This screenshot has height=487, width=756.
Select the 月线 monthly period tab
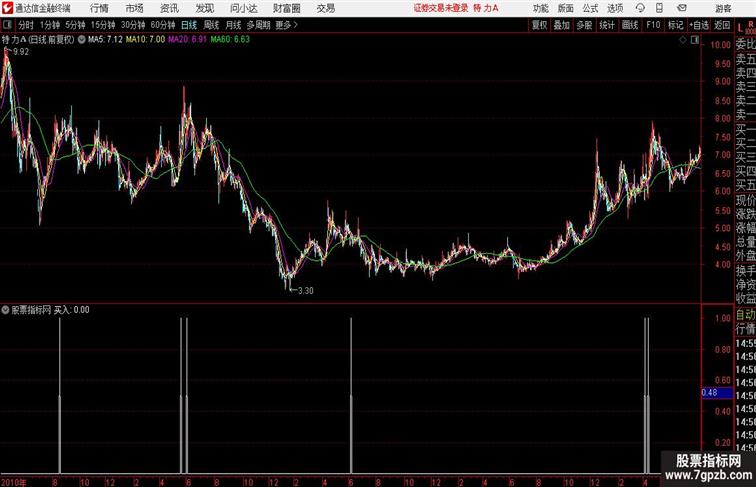[233, 25]
